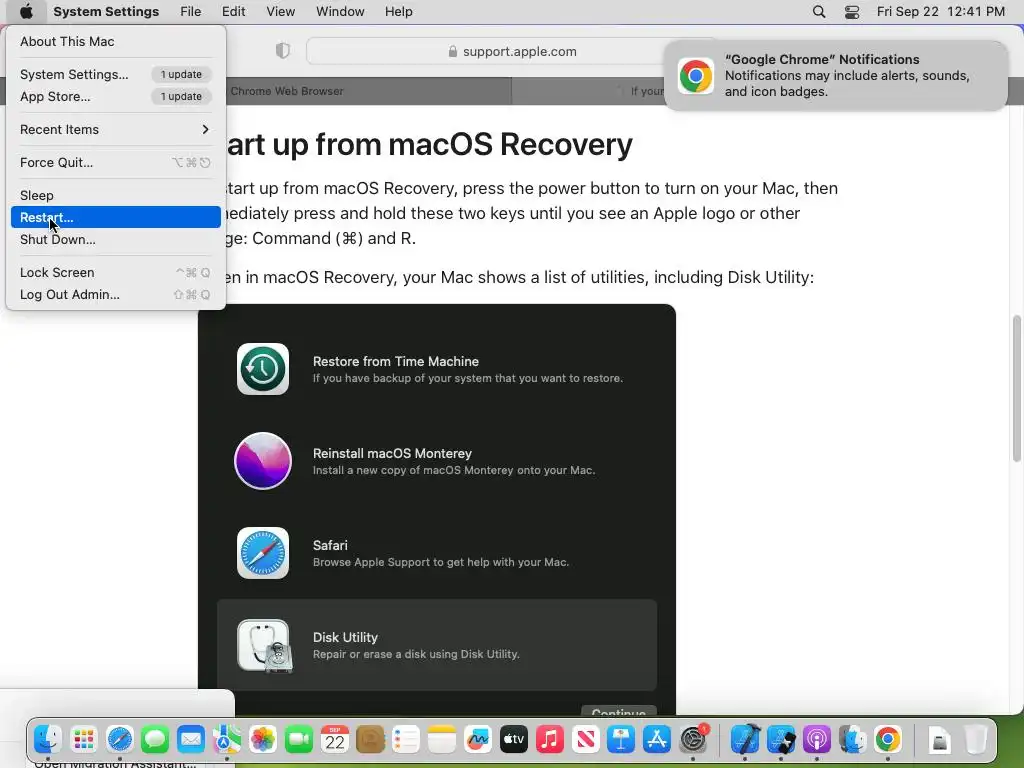Open Calendar showing 22 in Dock
Image resolution: width=1024 pixels, height=768 pixels.
coord(334,739)
